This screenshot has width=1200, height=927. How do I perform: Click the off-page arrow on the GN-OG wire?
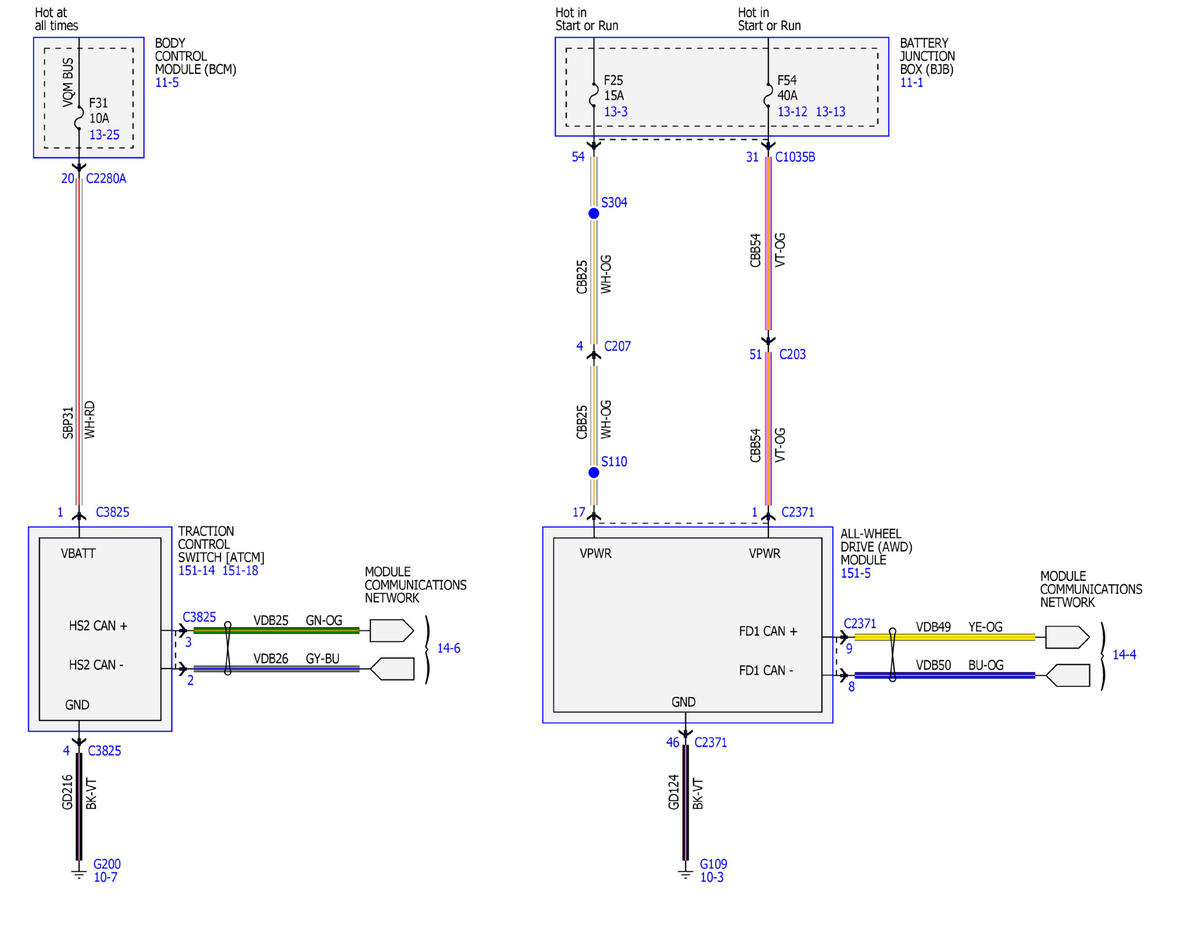(x=391, y=631)
